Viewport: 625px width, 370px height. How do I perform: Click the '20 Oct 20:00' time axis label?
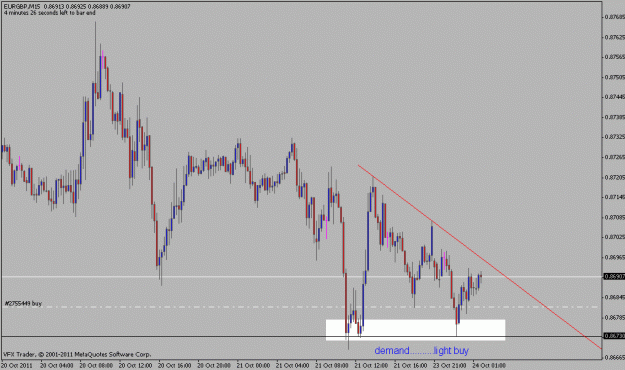pyautogui.click(x=214, y=365)
